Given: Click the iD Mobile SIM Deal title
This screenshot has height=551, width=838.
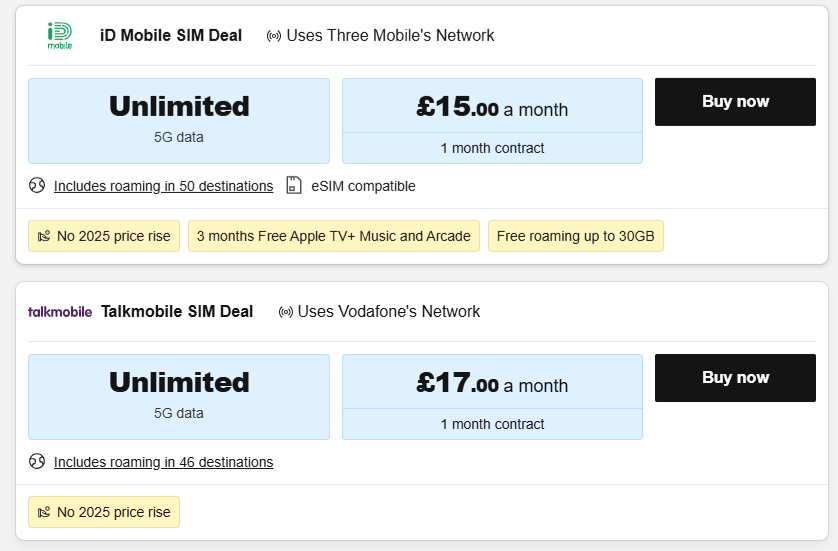Looking at the screenshot, I should pos(171,36).
